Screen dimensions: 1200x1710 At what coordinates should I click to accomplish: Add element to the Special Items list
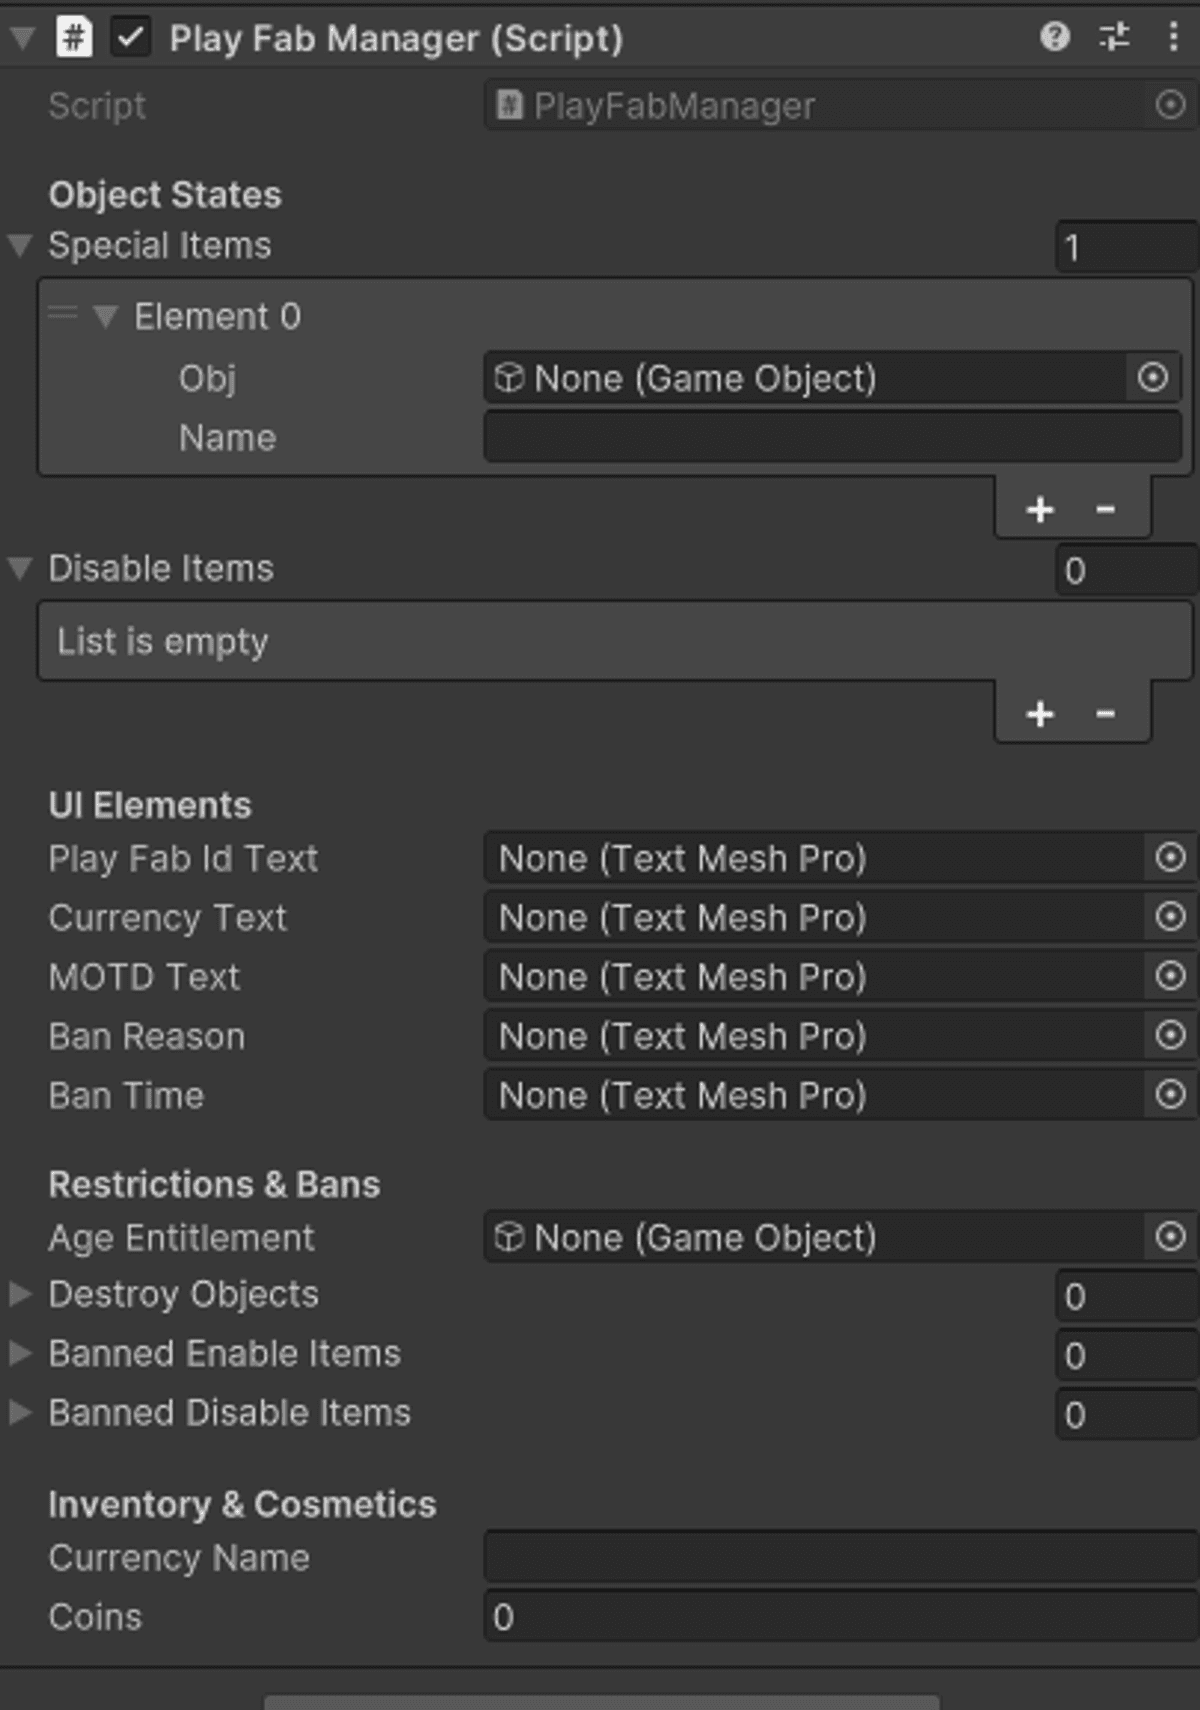(x=1040, y=510)
